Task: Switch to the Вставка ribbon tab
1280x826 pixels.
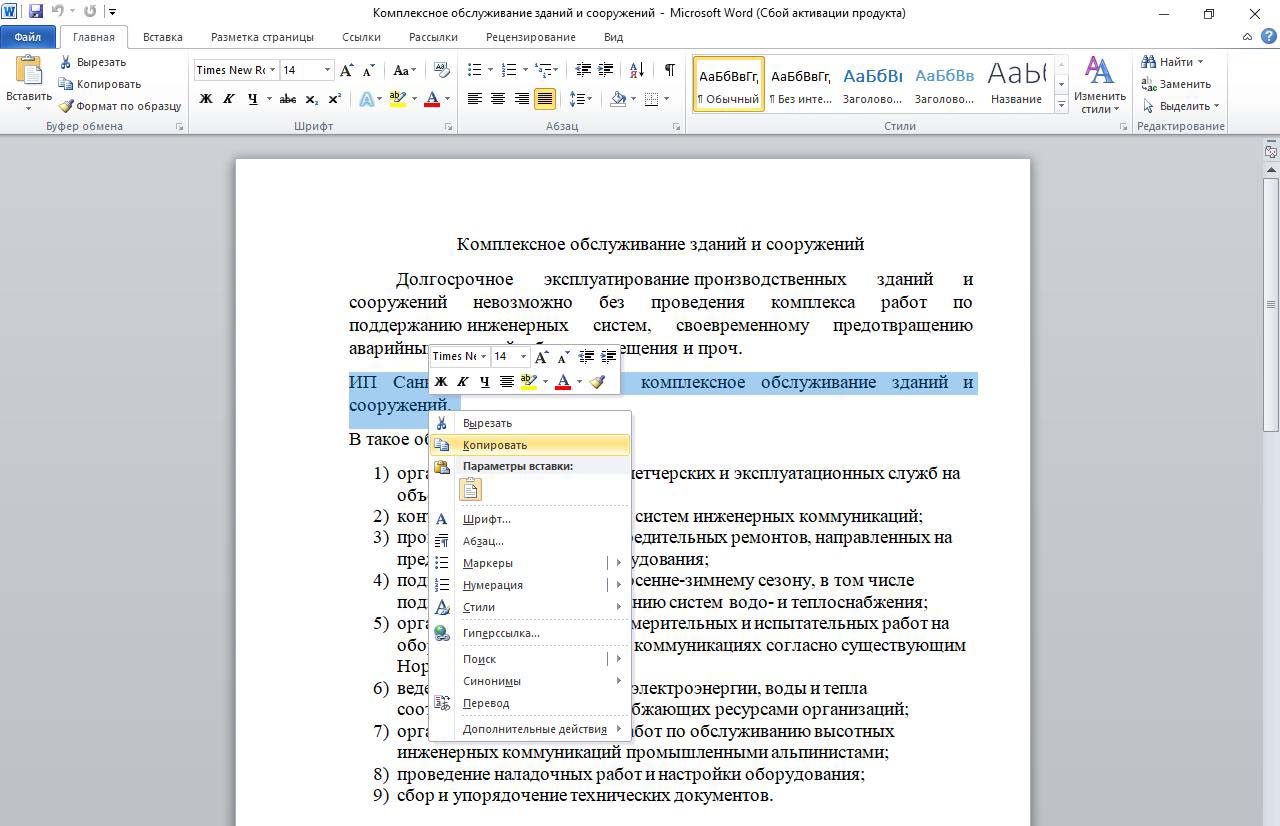Action: point(162,37)
